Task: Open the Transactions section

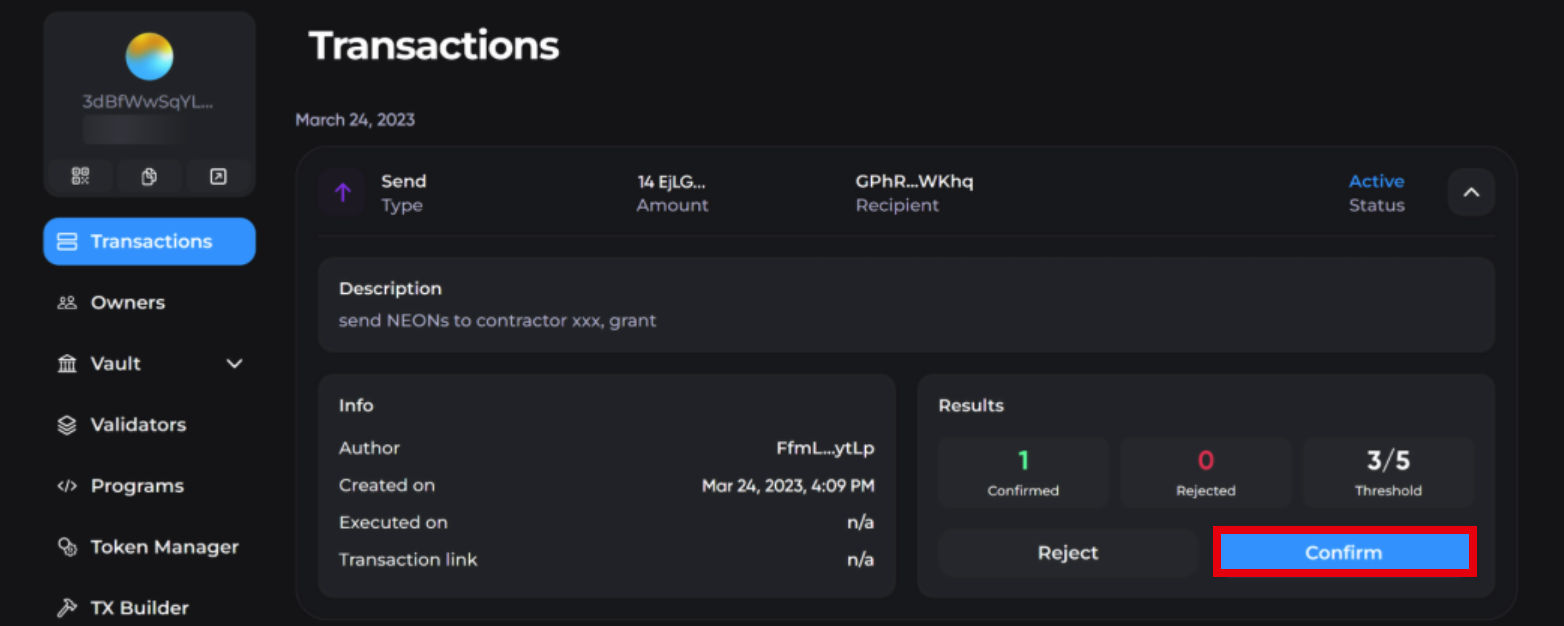Action: [x=149, y=241]
